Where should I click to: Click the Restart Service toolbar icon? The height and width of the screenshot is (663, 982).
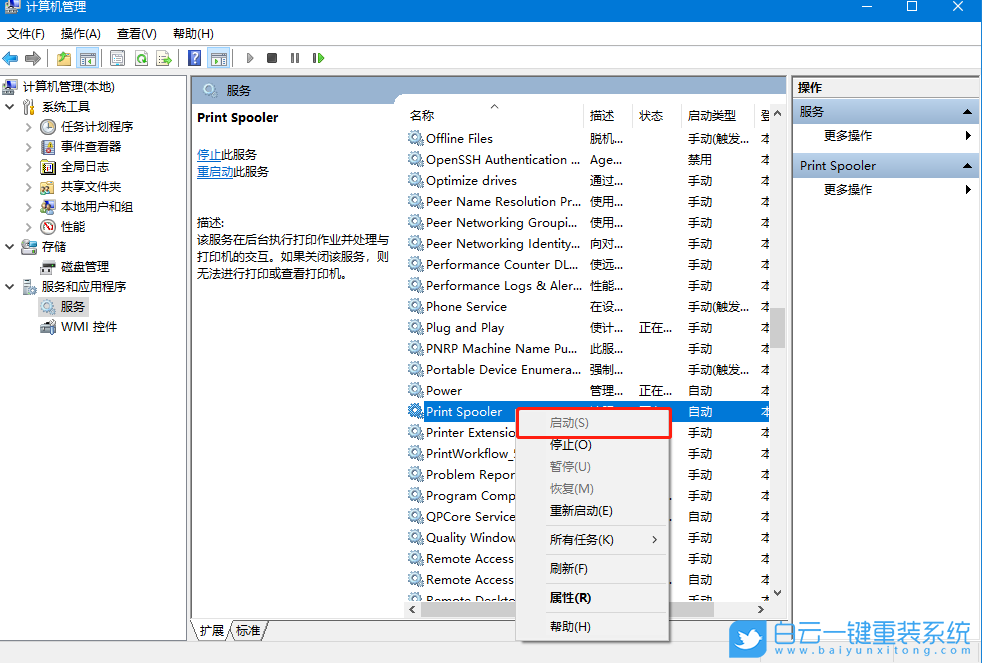pos(318,58)
